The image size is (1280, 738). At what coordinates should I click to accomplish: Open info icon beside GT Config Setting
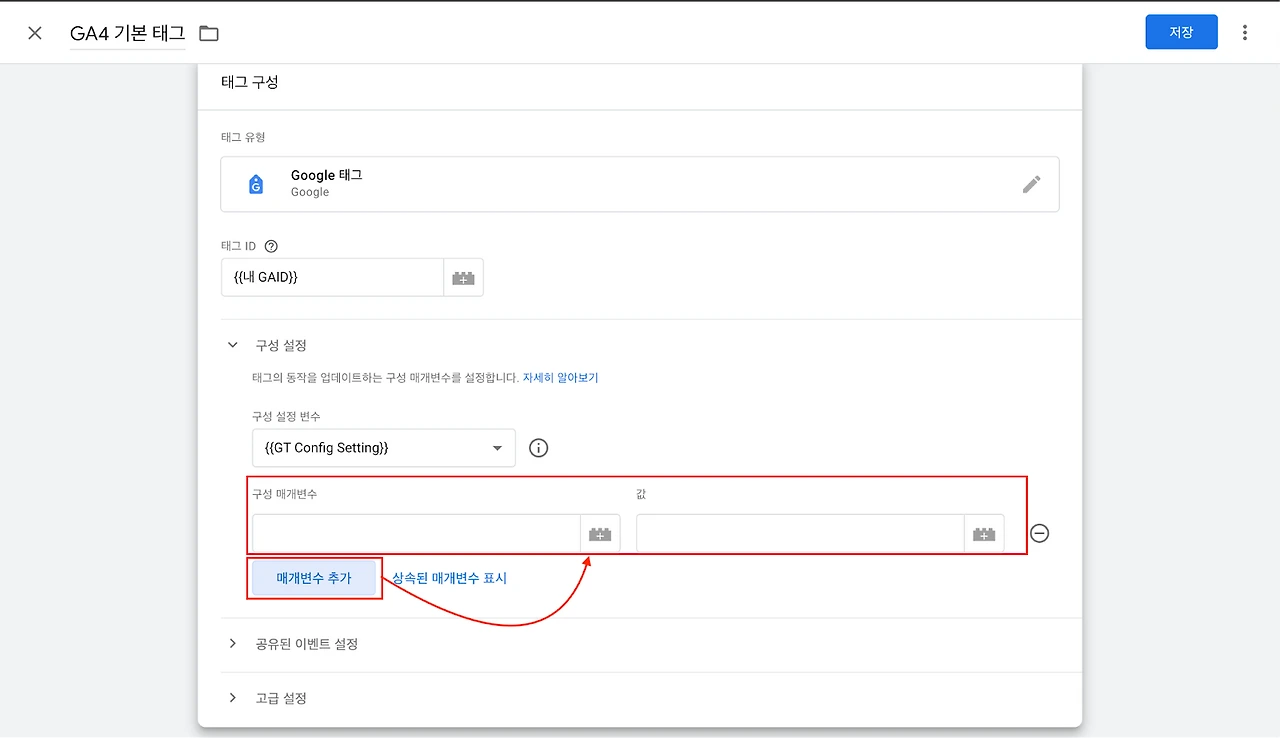point(538,448)
